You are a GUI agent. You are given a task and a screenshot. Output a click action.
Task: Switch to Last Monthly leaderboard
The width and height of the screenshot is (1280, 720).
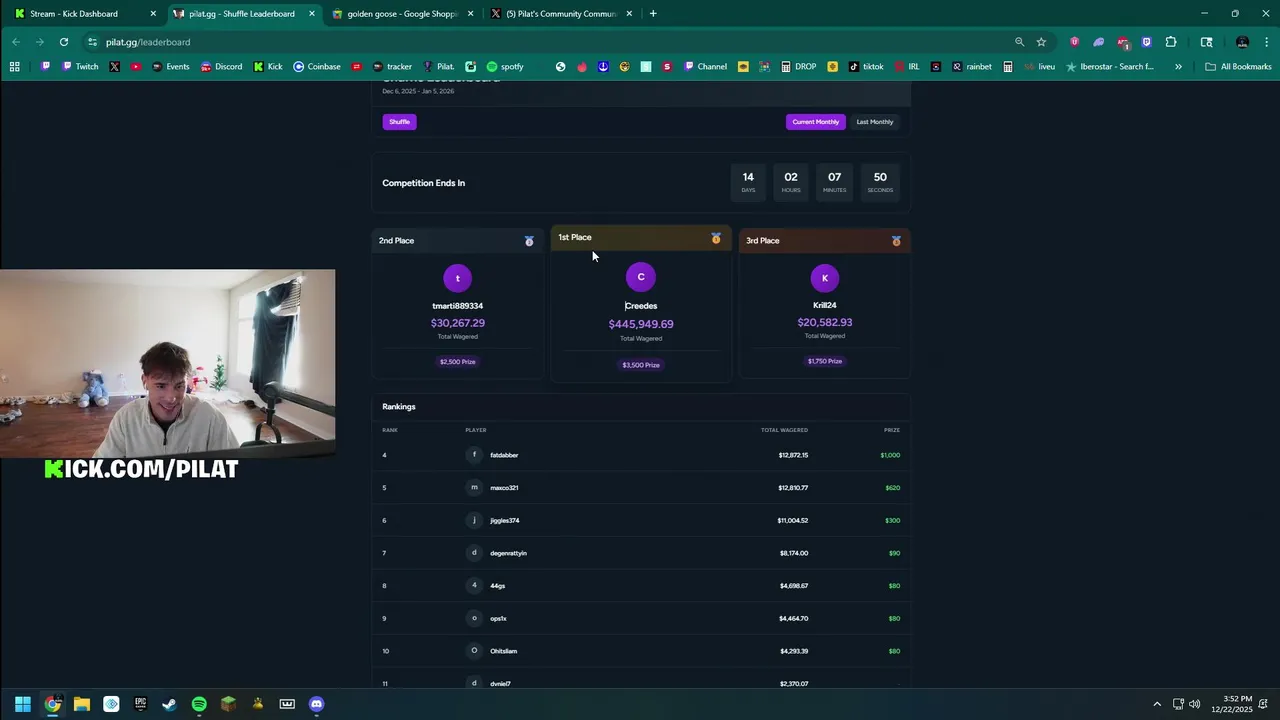[x=875, y=122]
